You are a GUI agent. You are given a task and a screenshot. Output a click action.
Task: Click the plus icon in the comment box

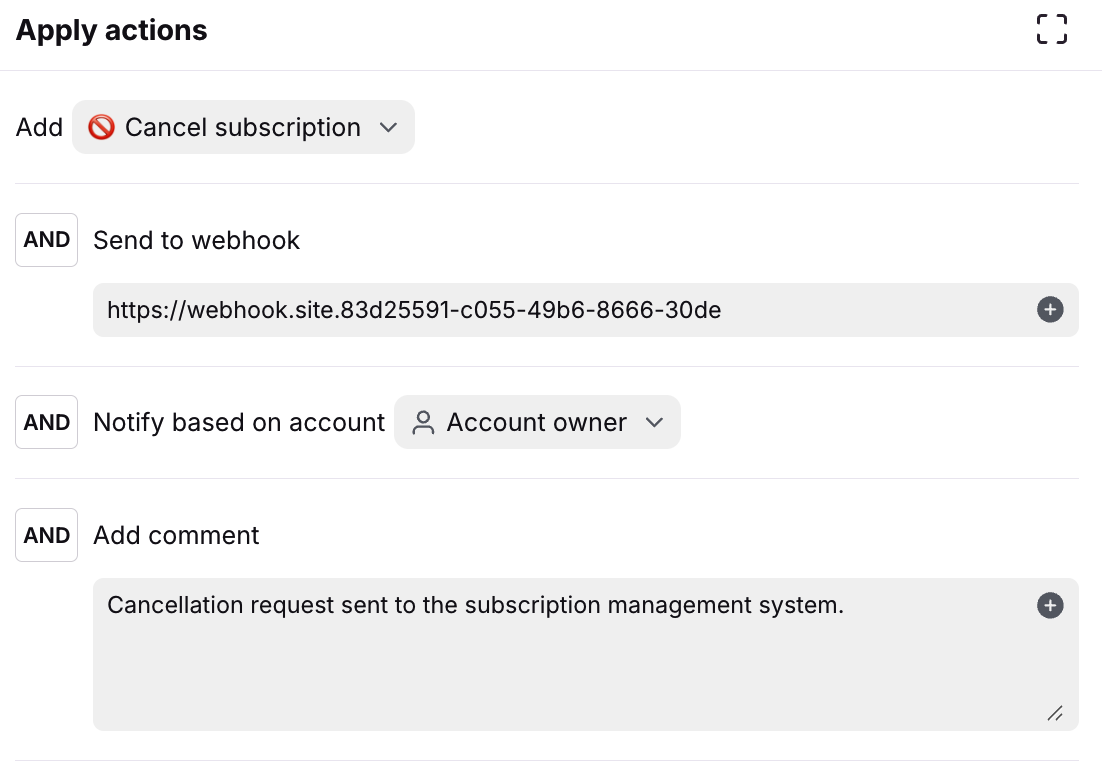pos(1050,605)
